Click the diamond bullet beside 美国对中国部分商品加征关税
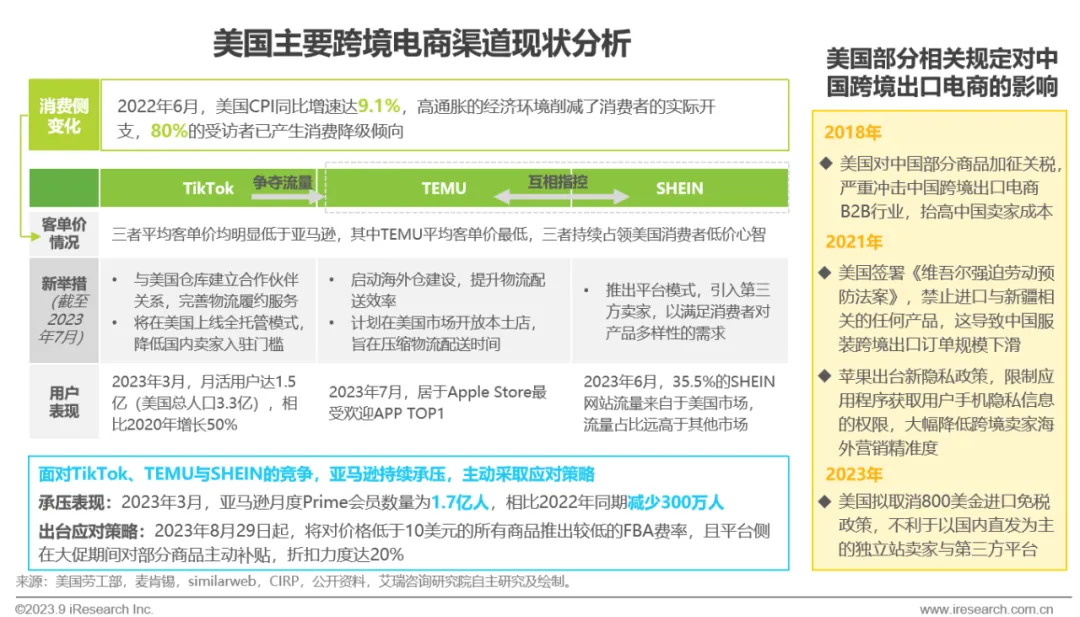Image resolution: width=1080 pixels, height=617 pixels. coord(825,164)
